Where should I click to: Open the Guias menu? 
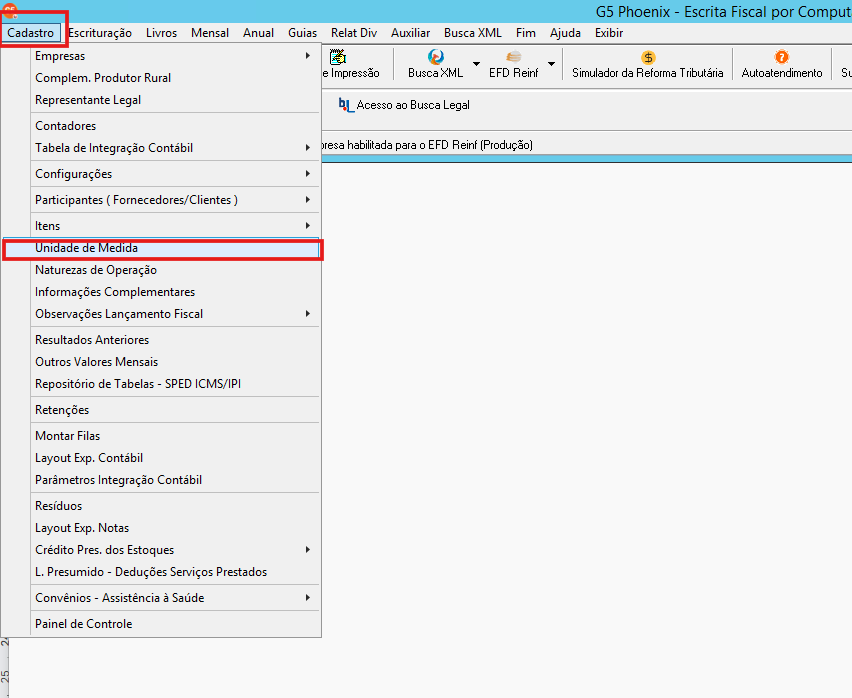[302, 33]
